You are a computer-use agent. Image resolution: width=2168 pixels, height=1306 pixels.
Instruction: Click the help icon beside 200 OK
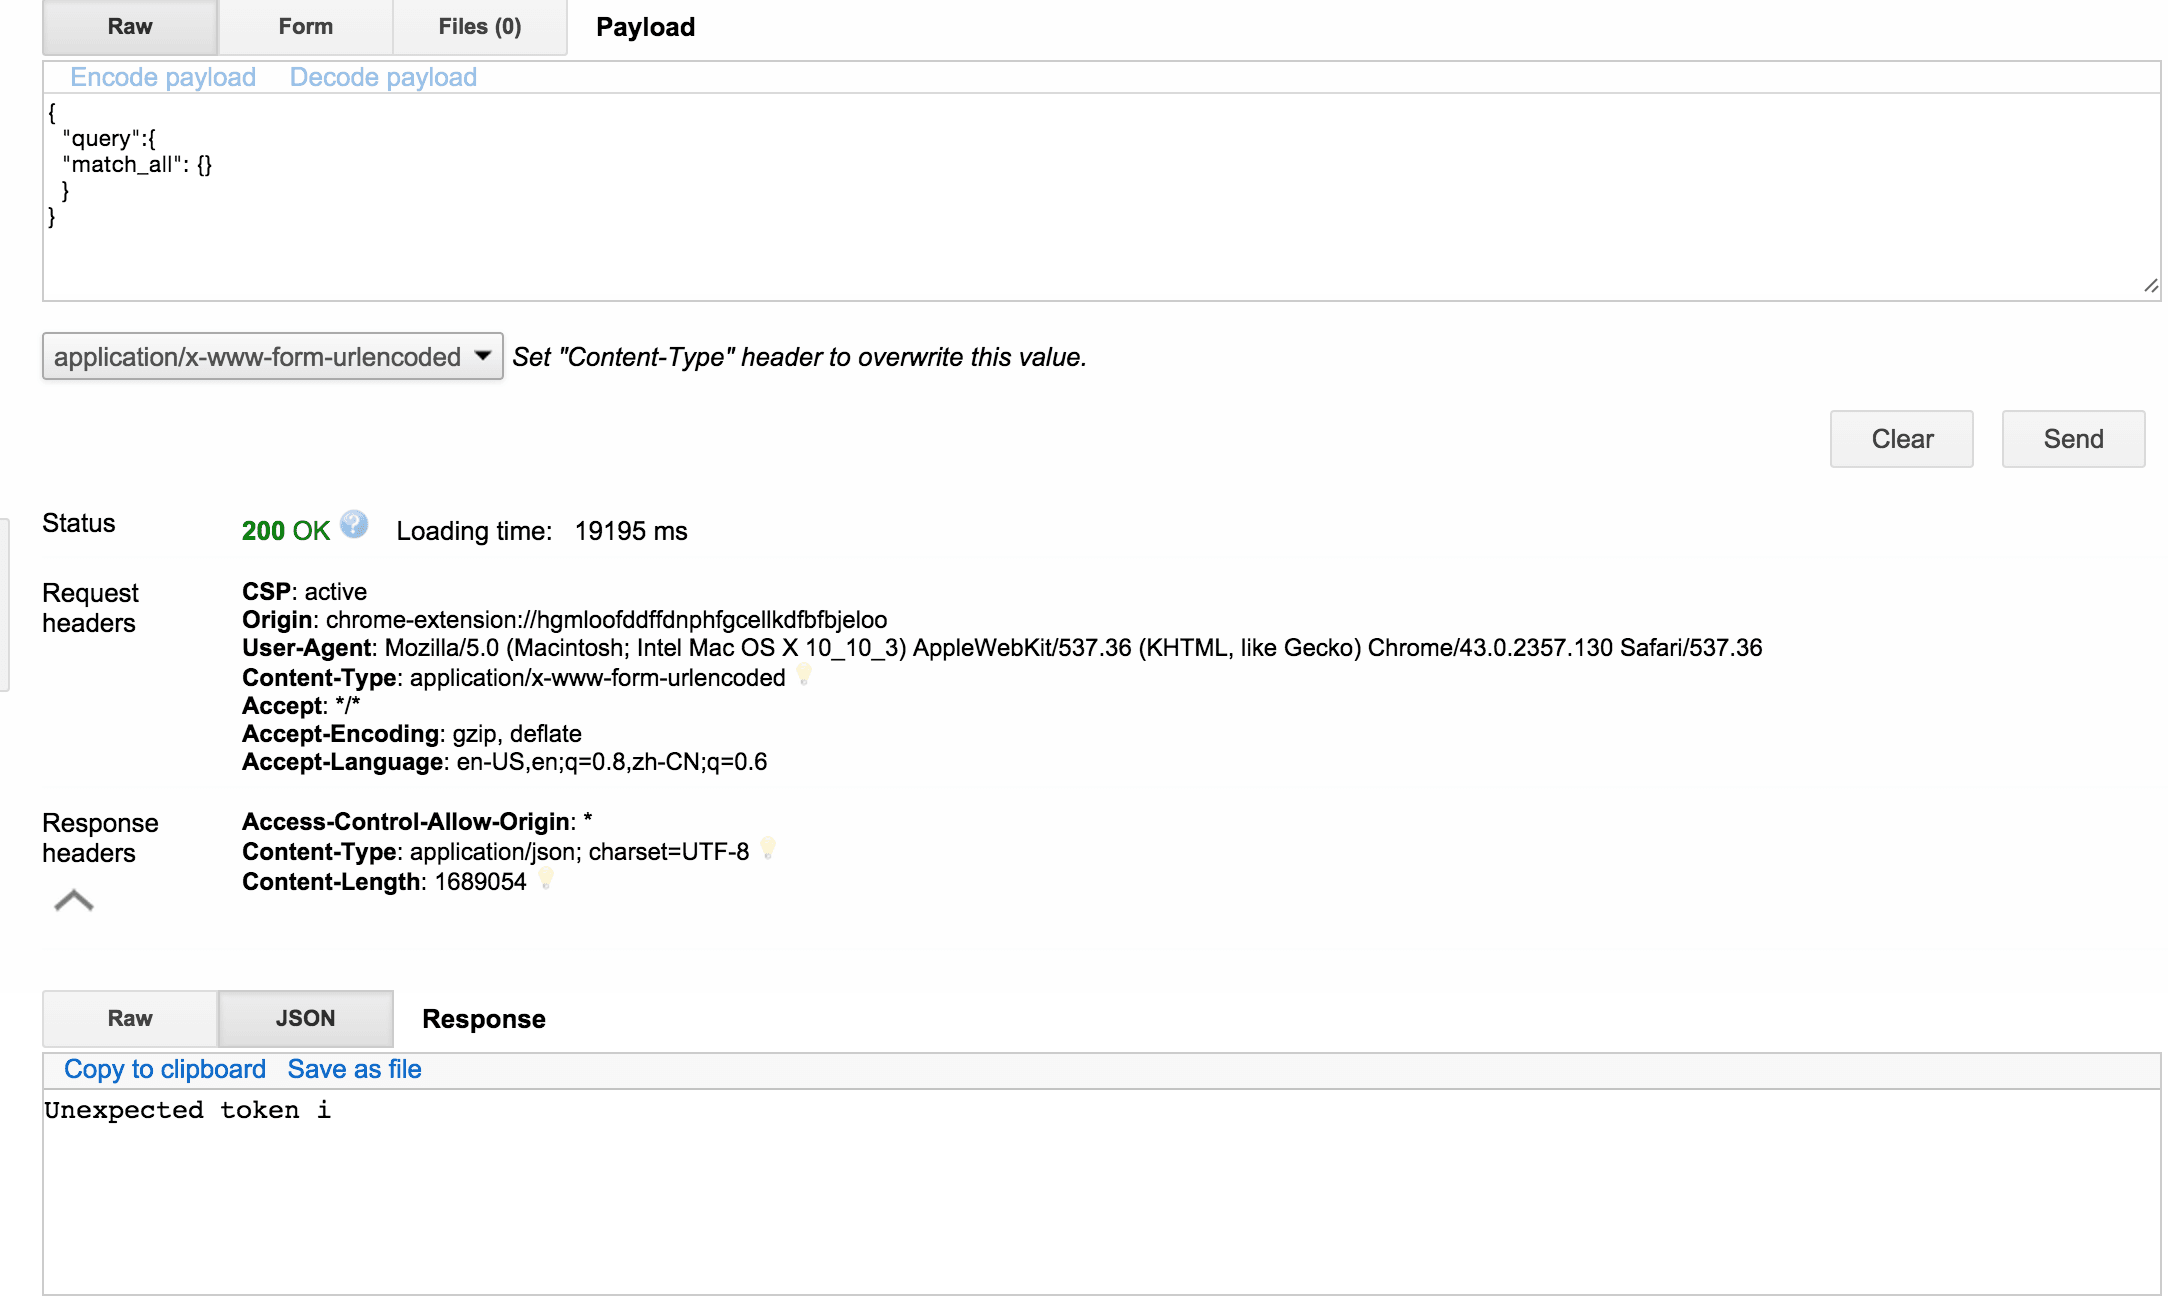tap(354, 524)
